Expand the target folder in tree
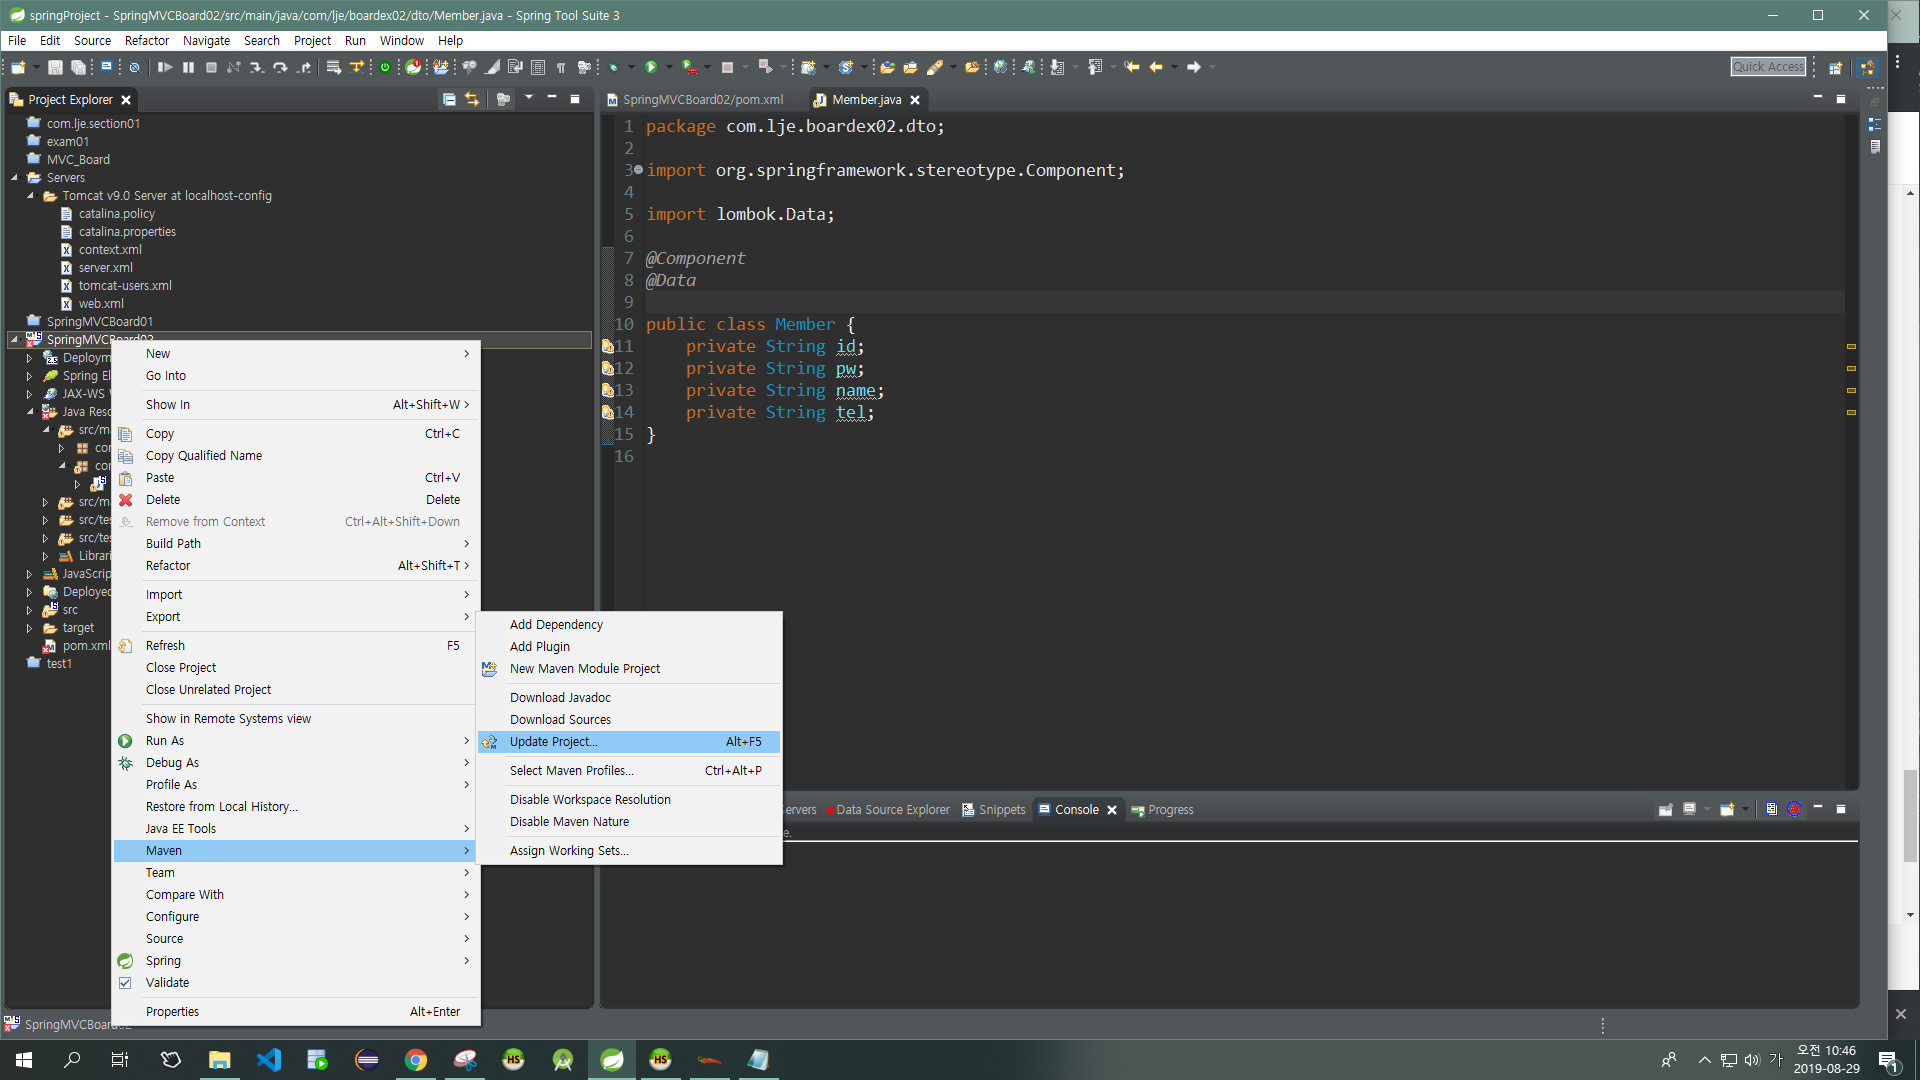 pos(30,628)
